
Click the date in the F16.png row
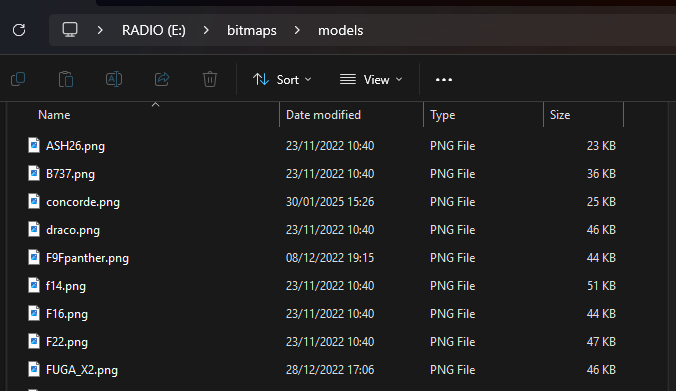330,314
